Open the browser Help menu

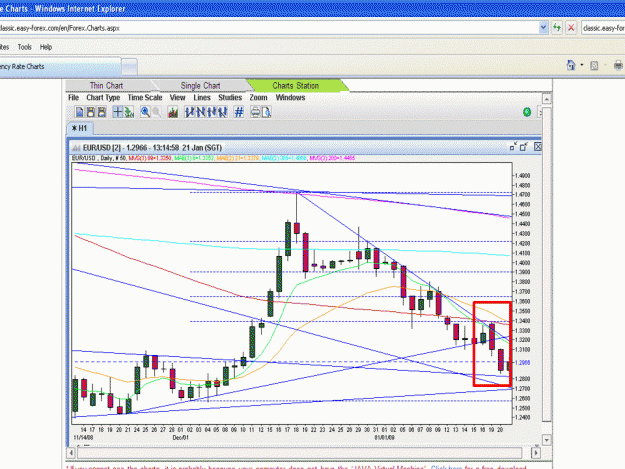click(x=46, y=47)
